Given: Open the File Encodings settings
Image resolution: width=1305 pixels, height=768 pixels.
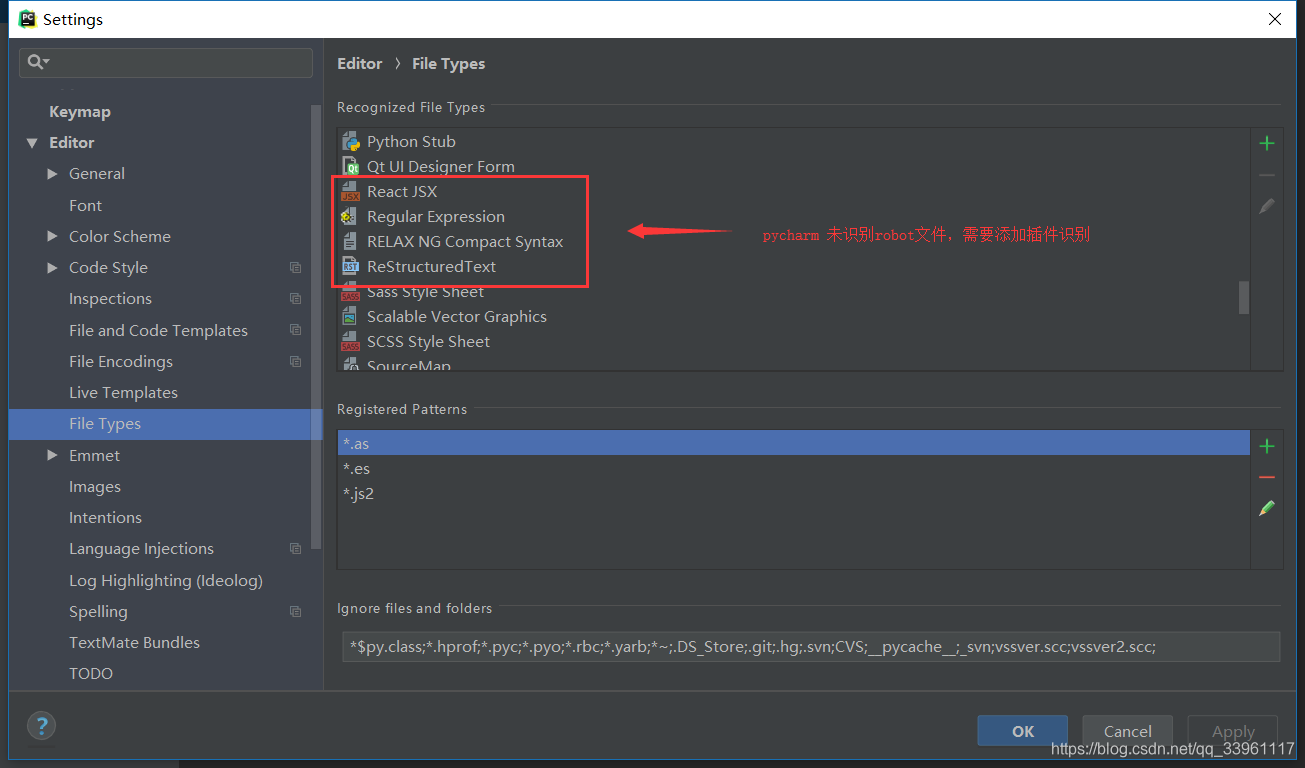Looking at the screenshot, I should click(121, 361).
